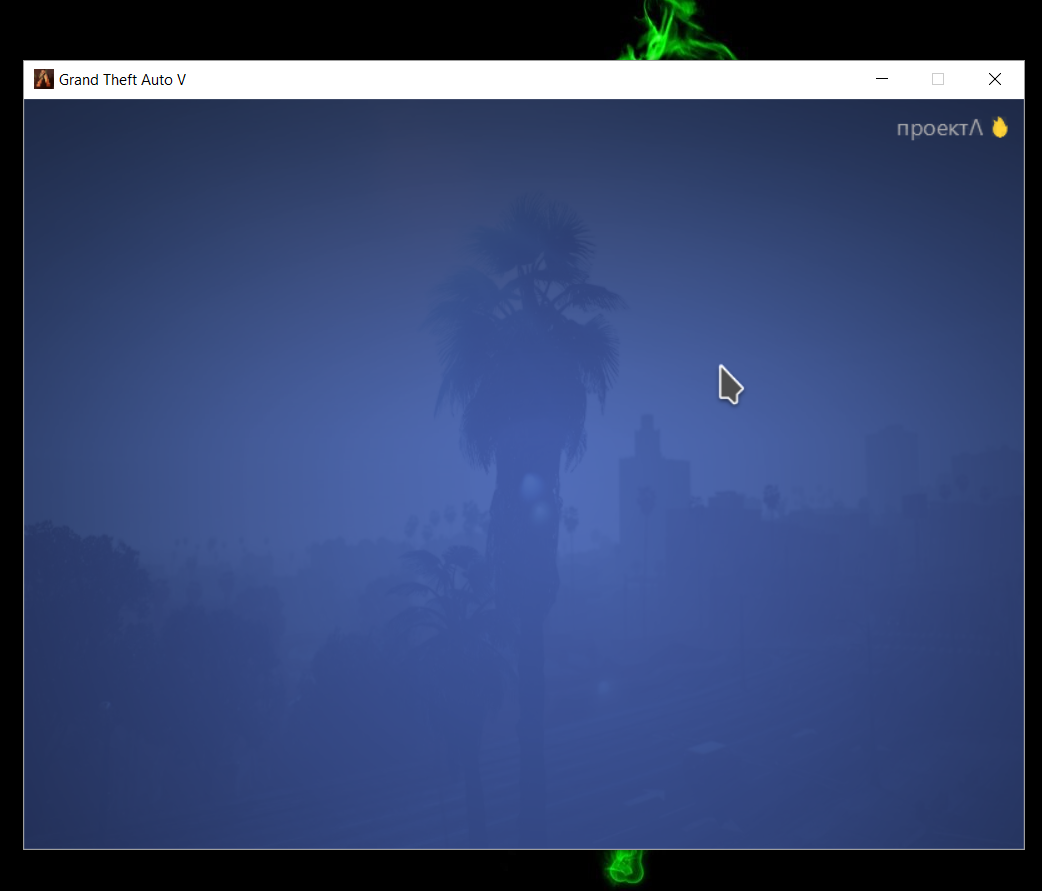Viewport: 1042px width, 891px height.
Task: Minimize the Grand Theft Auto V window
Action: (882, 79)
